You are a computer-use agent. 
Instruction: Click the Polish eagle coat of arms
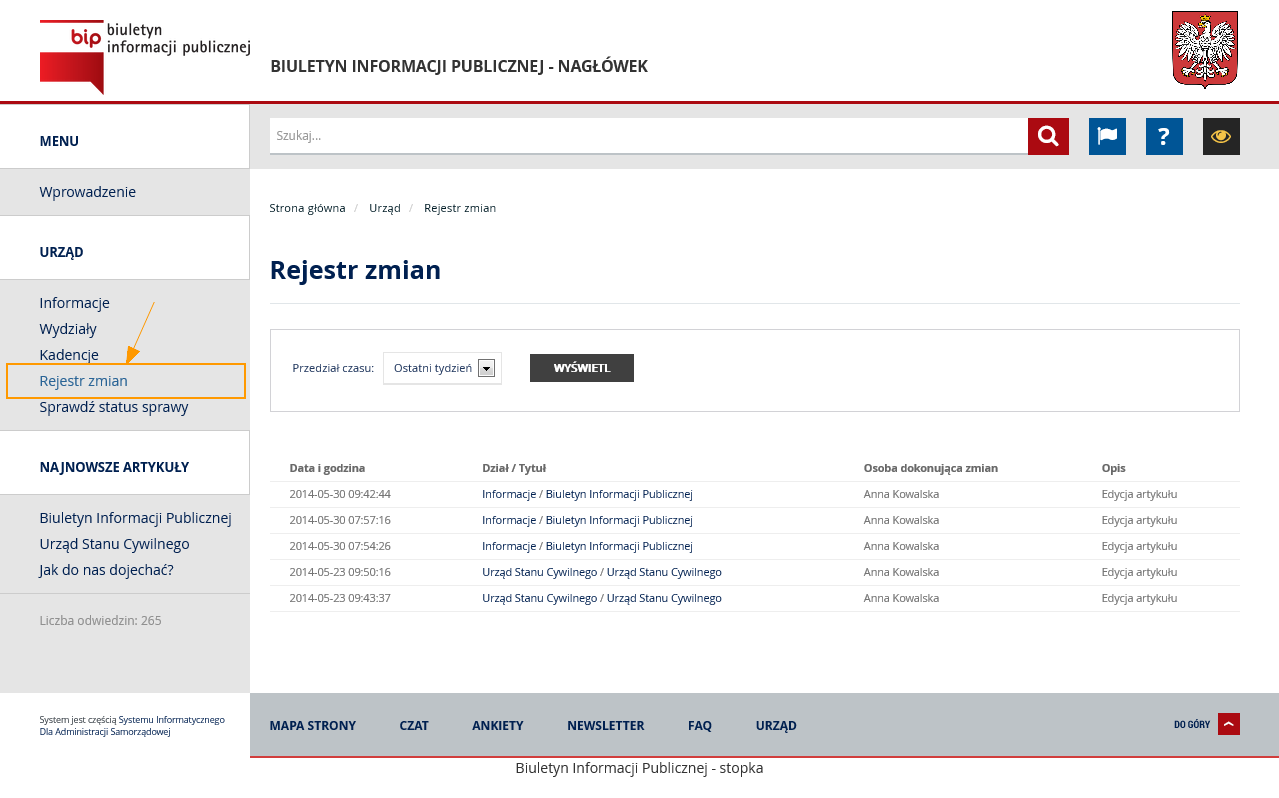coord(1204,50)
